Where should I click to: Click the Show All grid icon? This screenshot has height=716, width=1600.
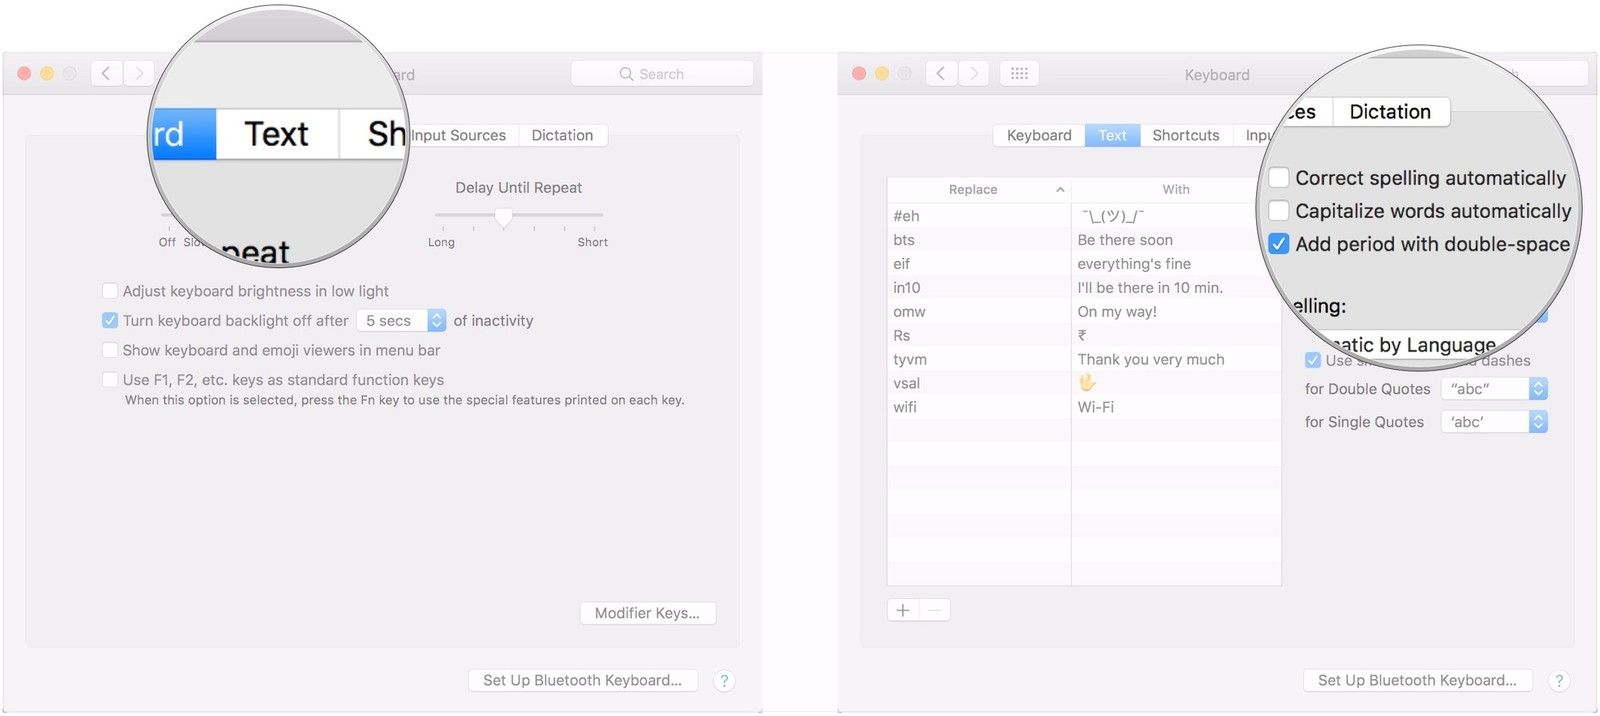1019,74
